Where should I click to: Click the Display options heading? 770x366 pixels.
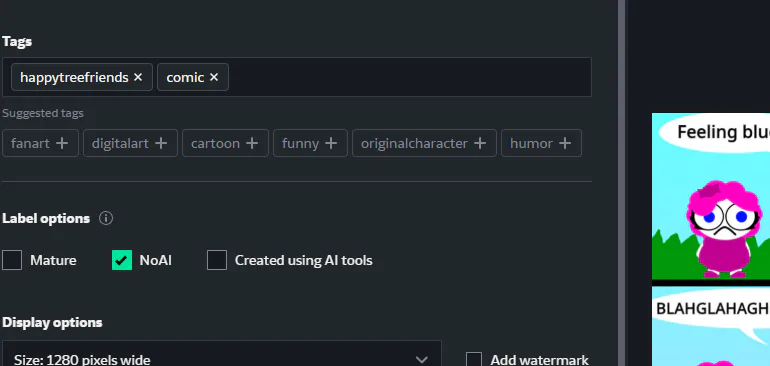[x=52, y=322]
